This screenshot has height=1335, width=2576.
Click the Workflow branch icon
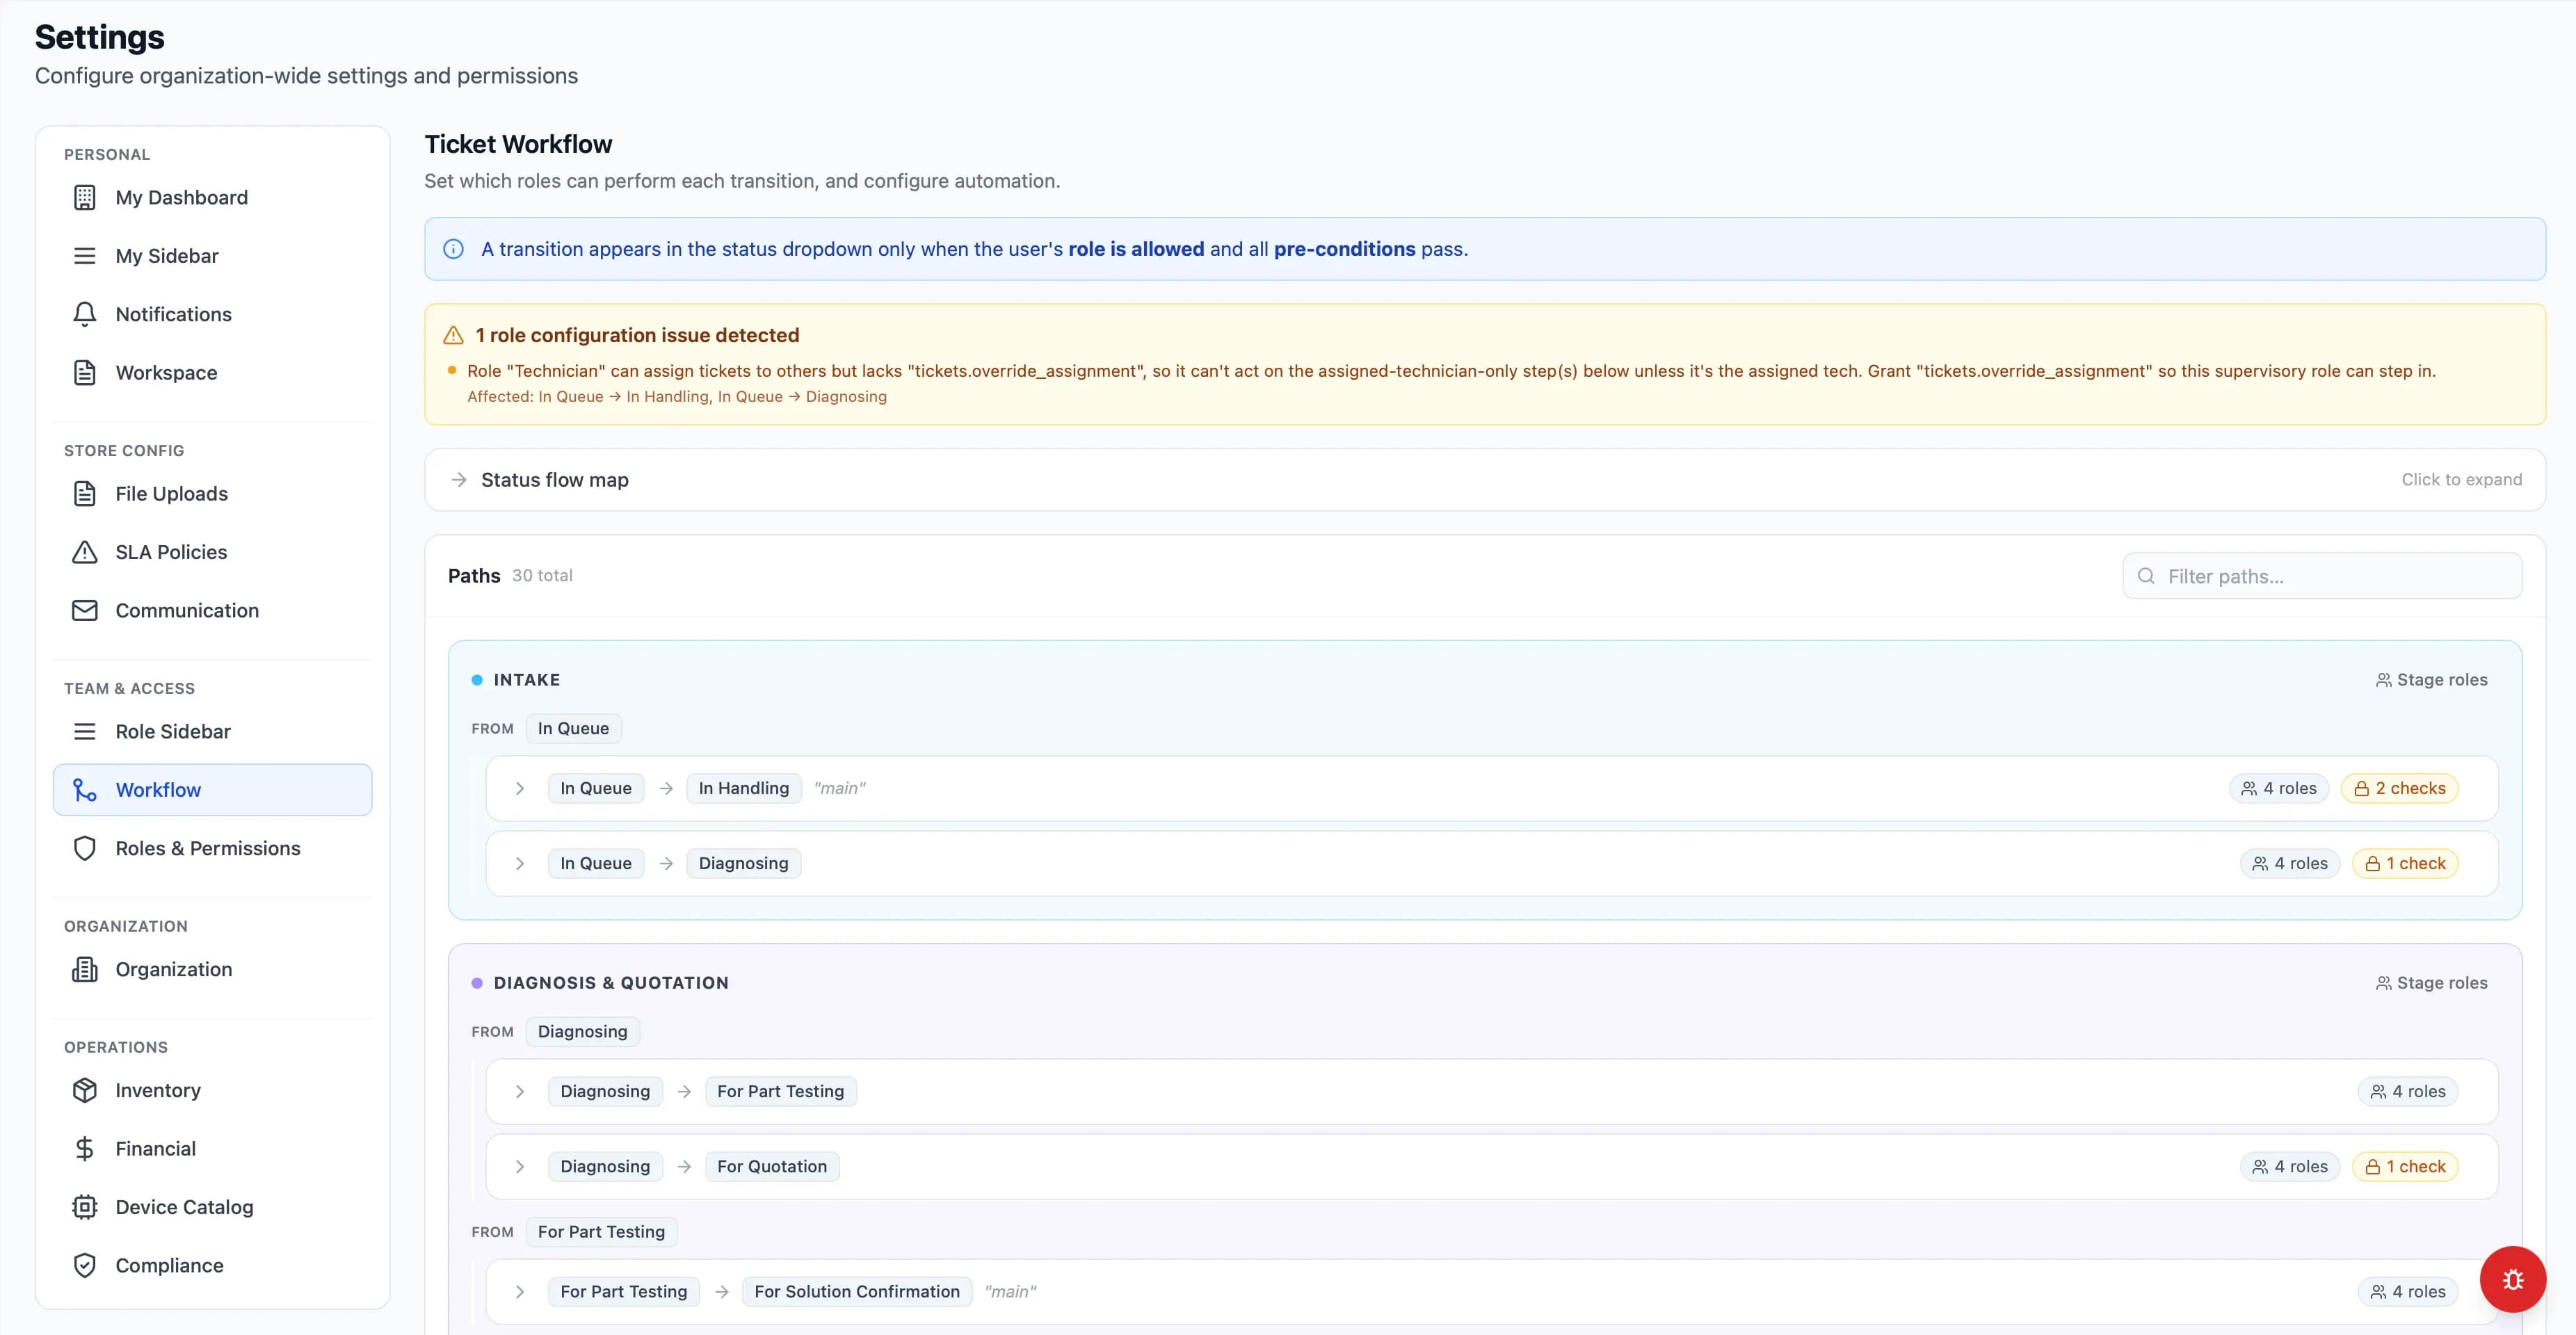point(85,790)
